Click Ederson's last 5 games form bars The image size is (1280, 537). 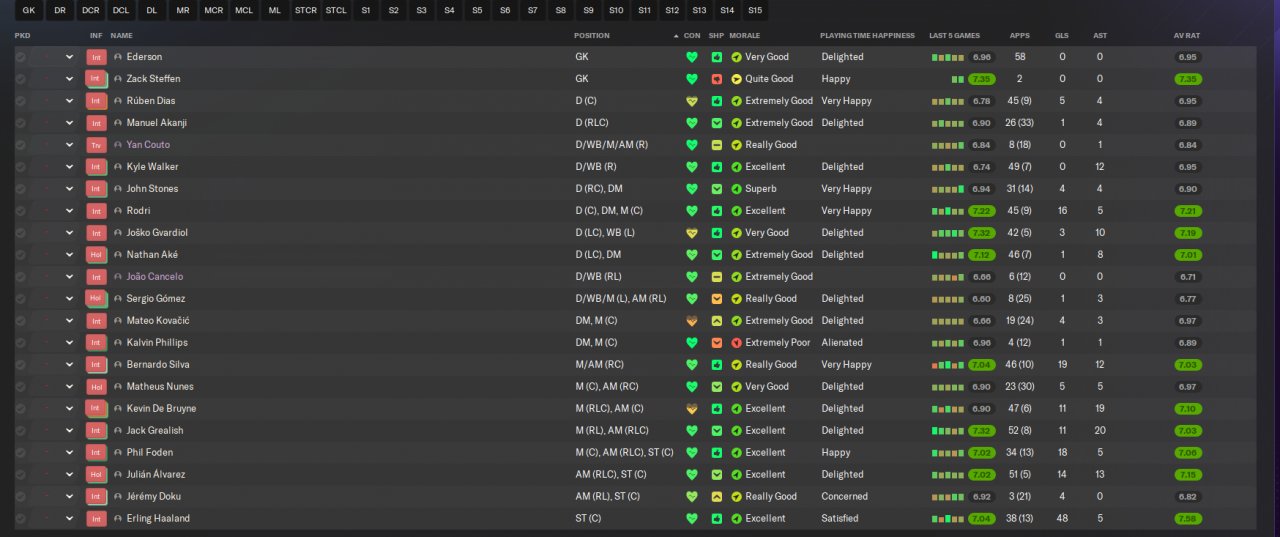click(948, 57)
